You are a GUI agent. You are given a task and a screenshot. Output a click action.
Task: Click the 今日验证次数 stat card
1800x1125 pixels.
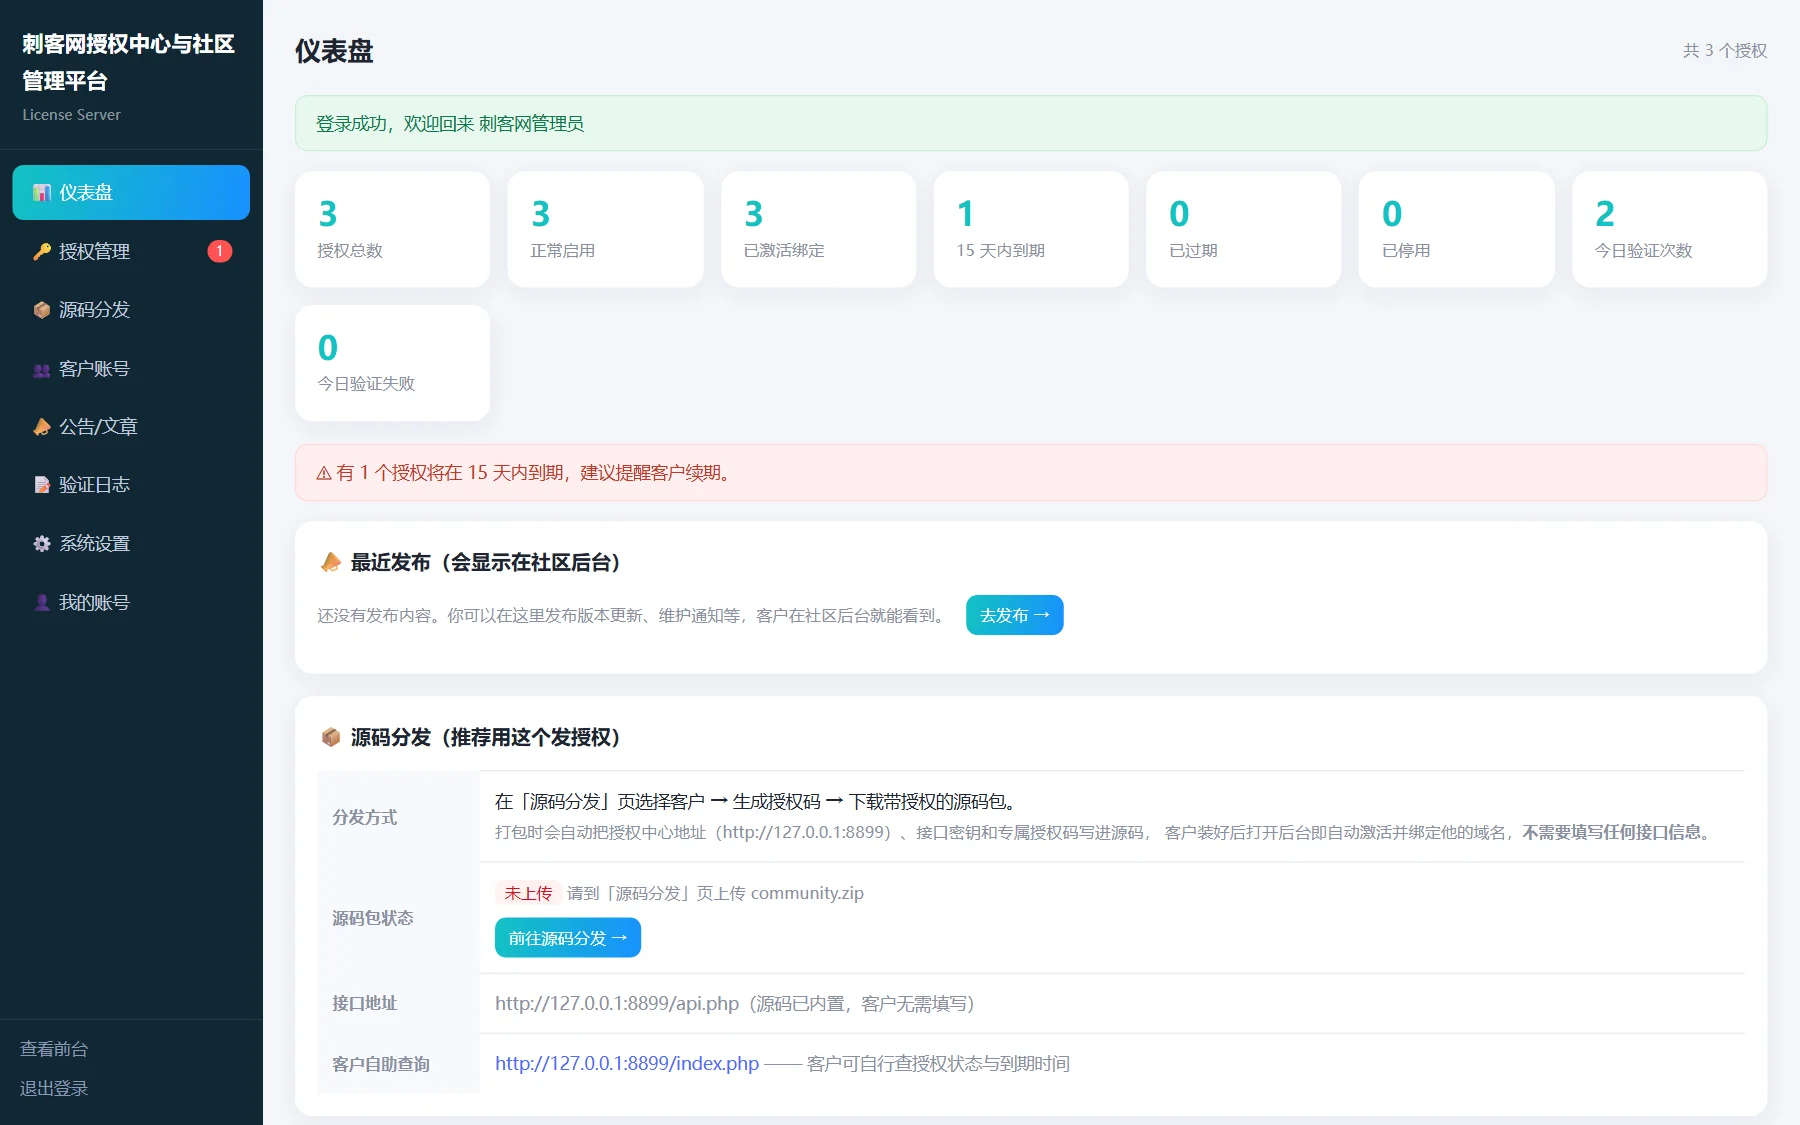1669,229
